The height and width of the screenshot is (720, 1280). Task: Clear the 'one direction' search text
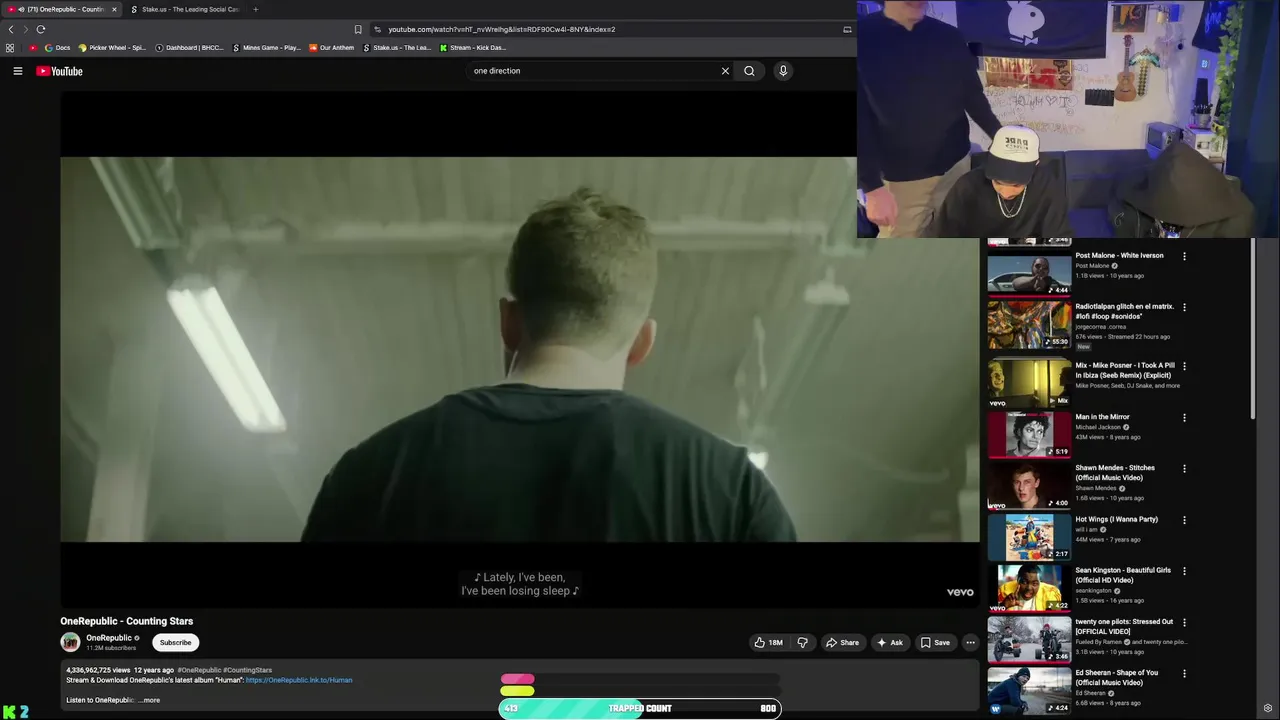click(725, 71)
